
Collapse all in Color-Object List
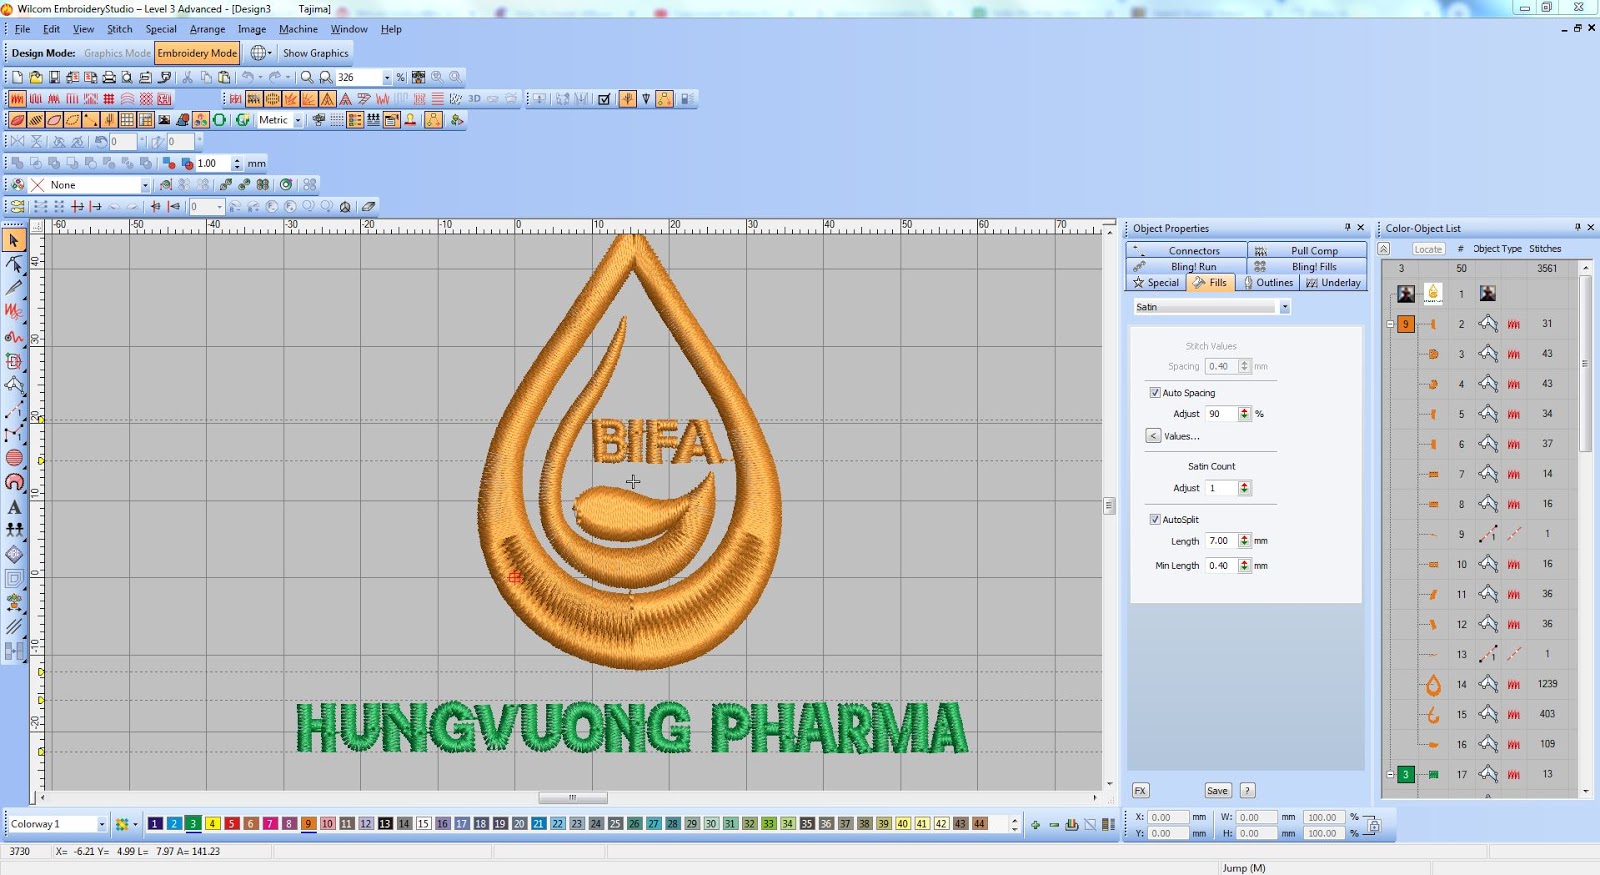coord(1384,249)
